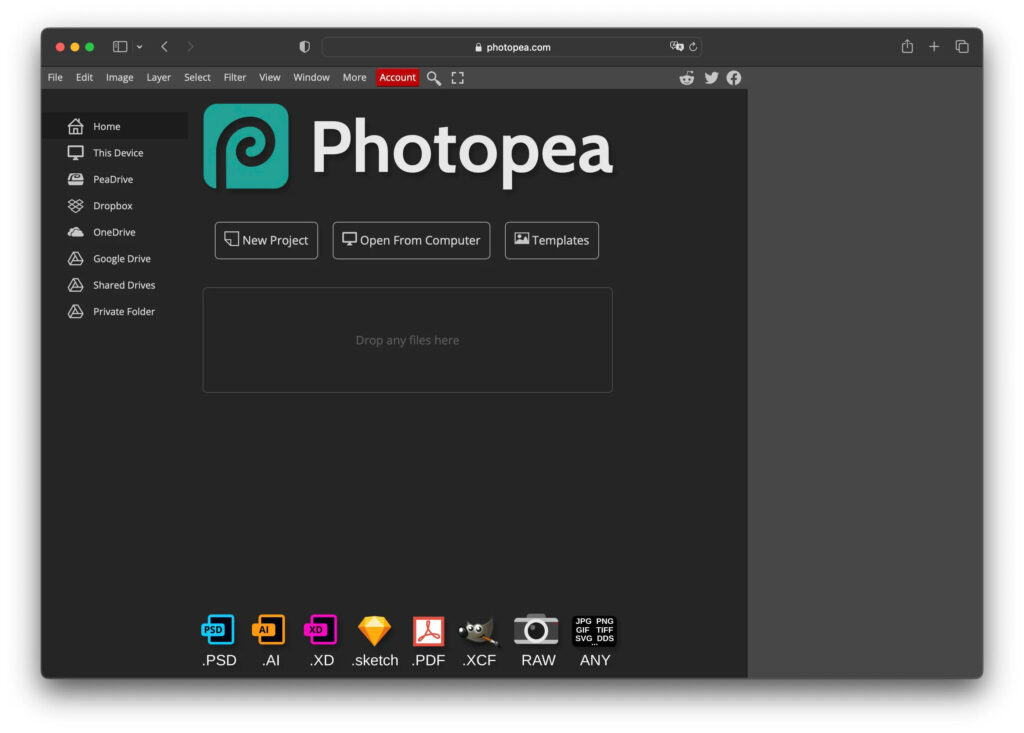Screen dimensions: 1024x733
Task: Open a file from your computer
Action: click(410, 240)
